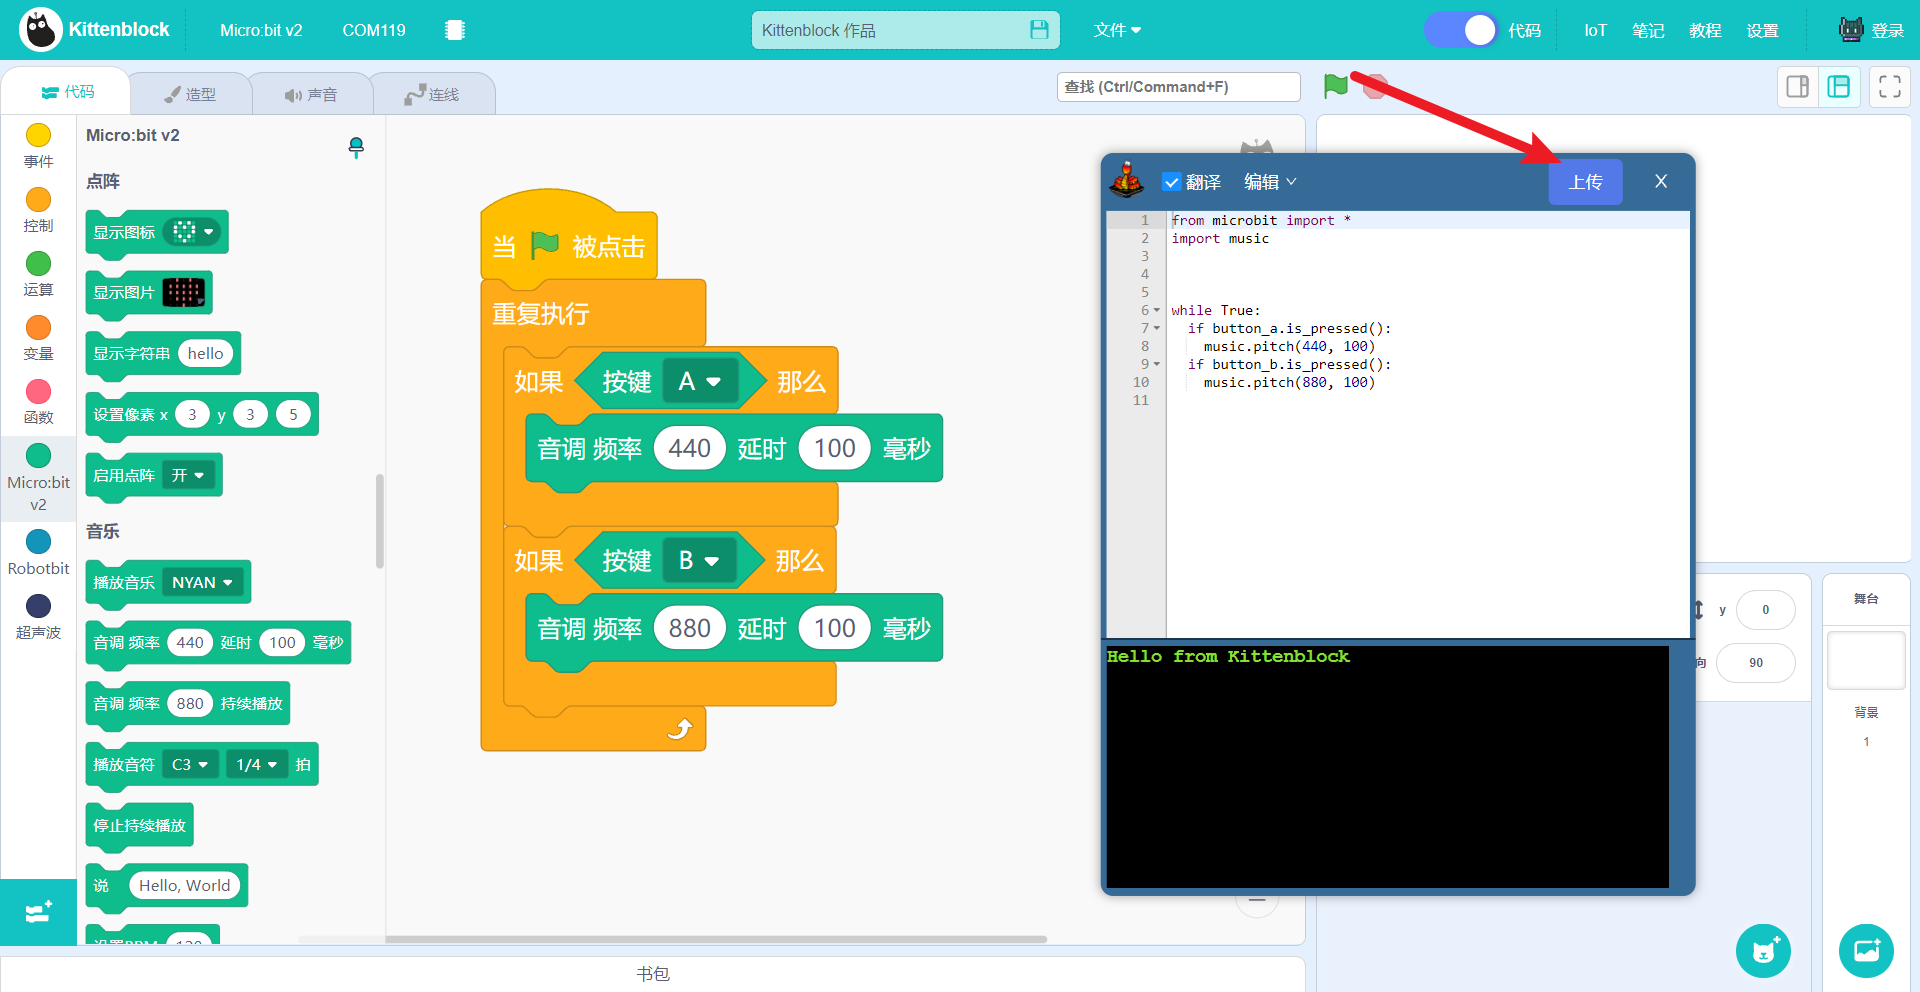
Task: Switch to the 造型 tab
Action: point(190,94)
